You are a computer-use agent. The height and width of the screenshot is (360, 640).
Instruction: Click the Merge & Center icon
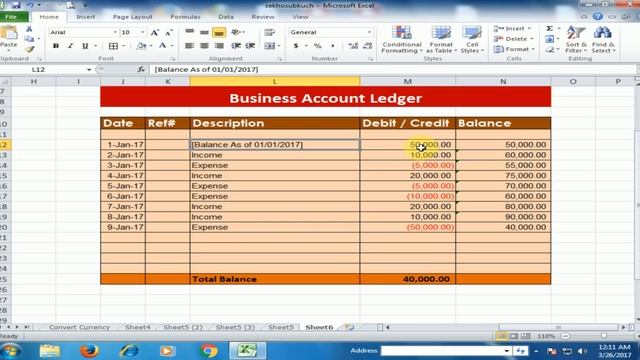pos(269,46)
